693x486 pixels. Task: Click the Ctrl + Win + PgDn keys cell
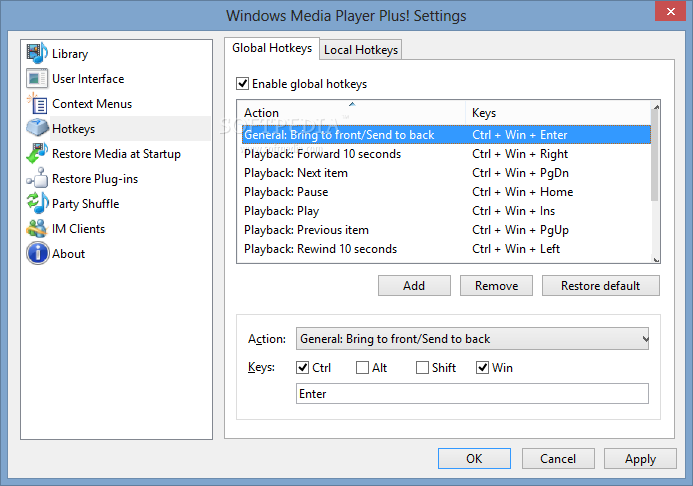(x=520, y=173)
